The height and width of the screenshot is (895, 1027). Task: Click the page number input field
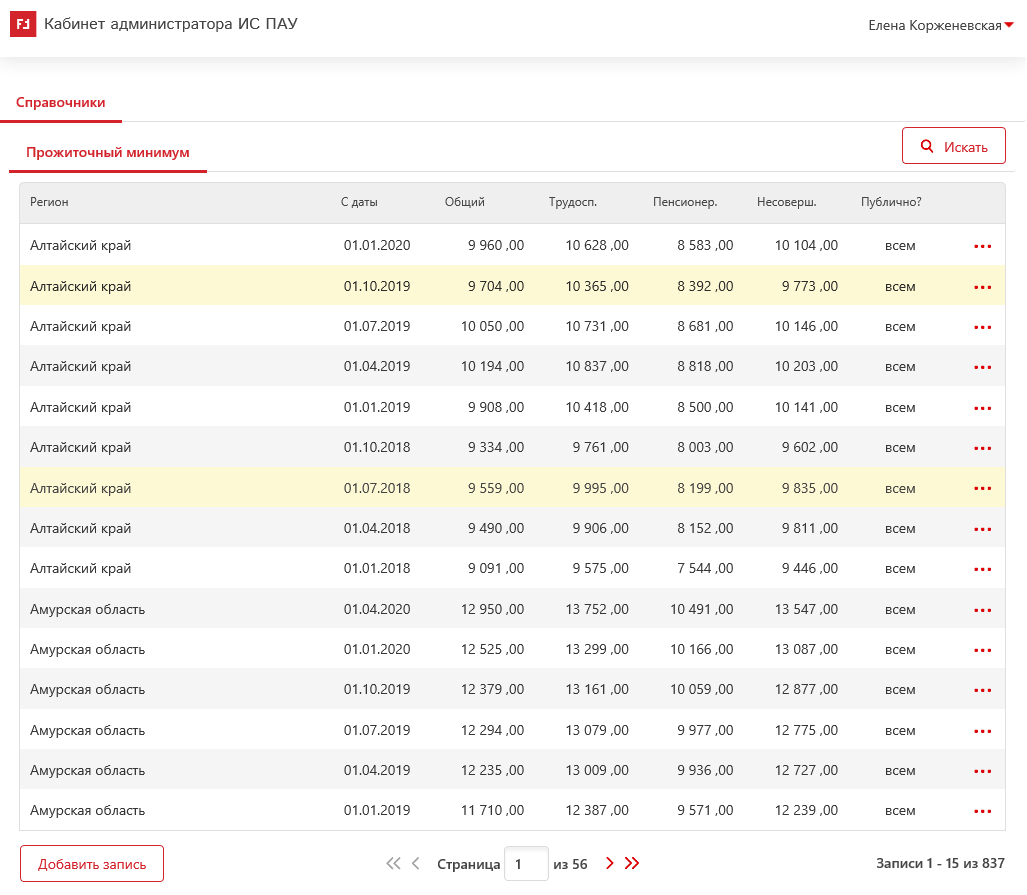[x=525, y=864]
